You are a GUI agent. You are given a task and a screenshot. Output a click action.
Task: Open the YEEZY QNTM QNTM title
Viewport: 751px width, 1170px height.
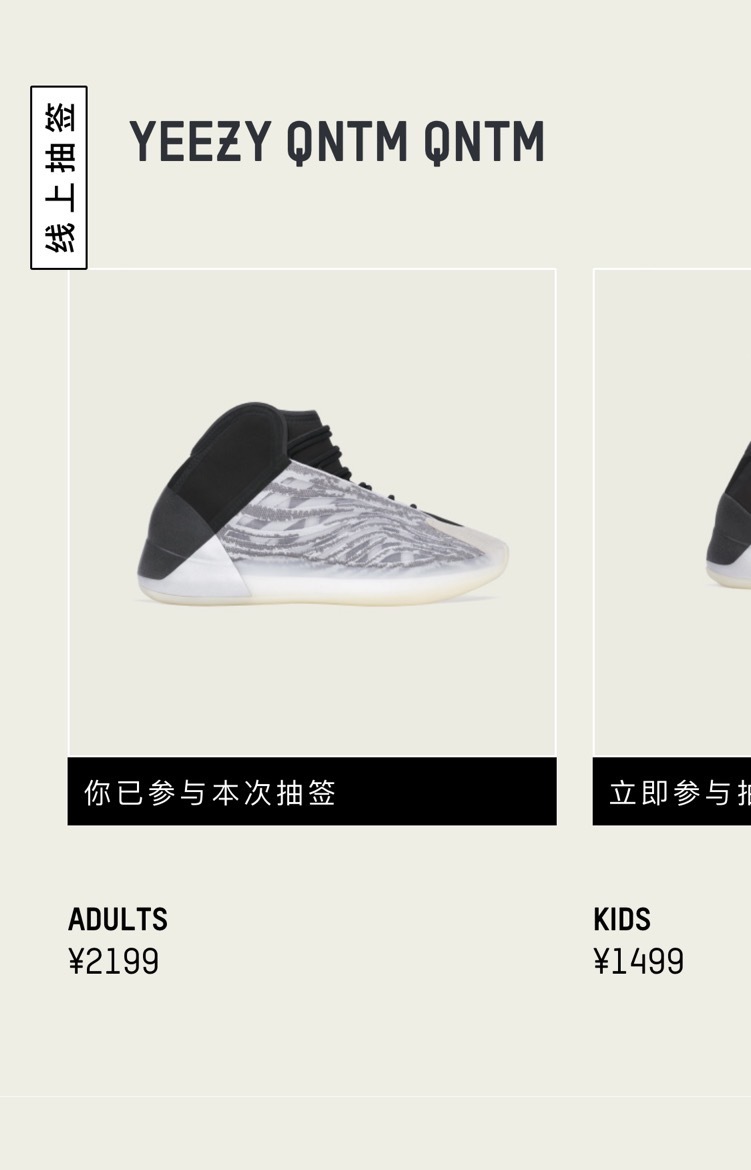(337, 142)
